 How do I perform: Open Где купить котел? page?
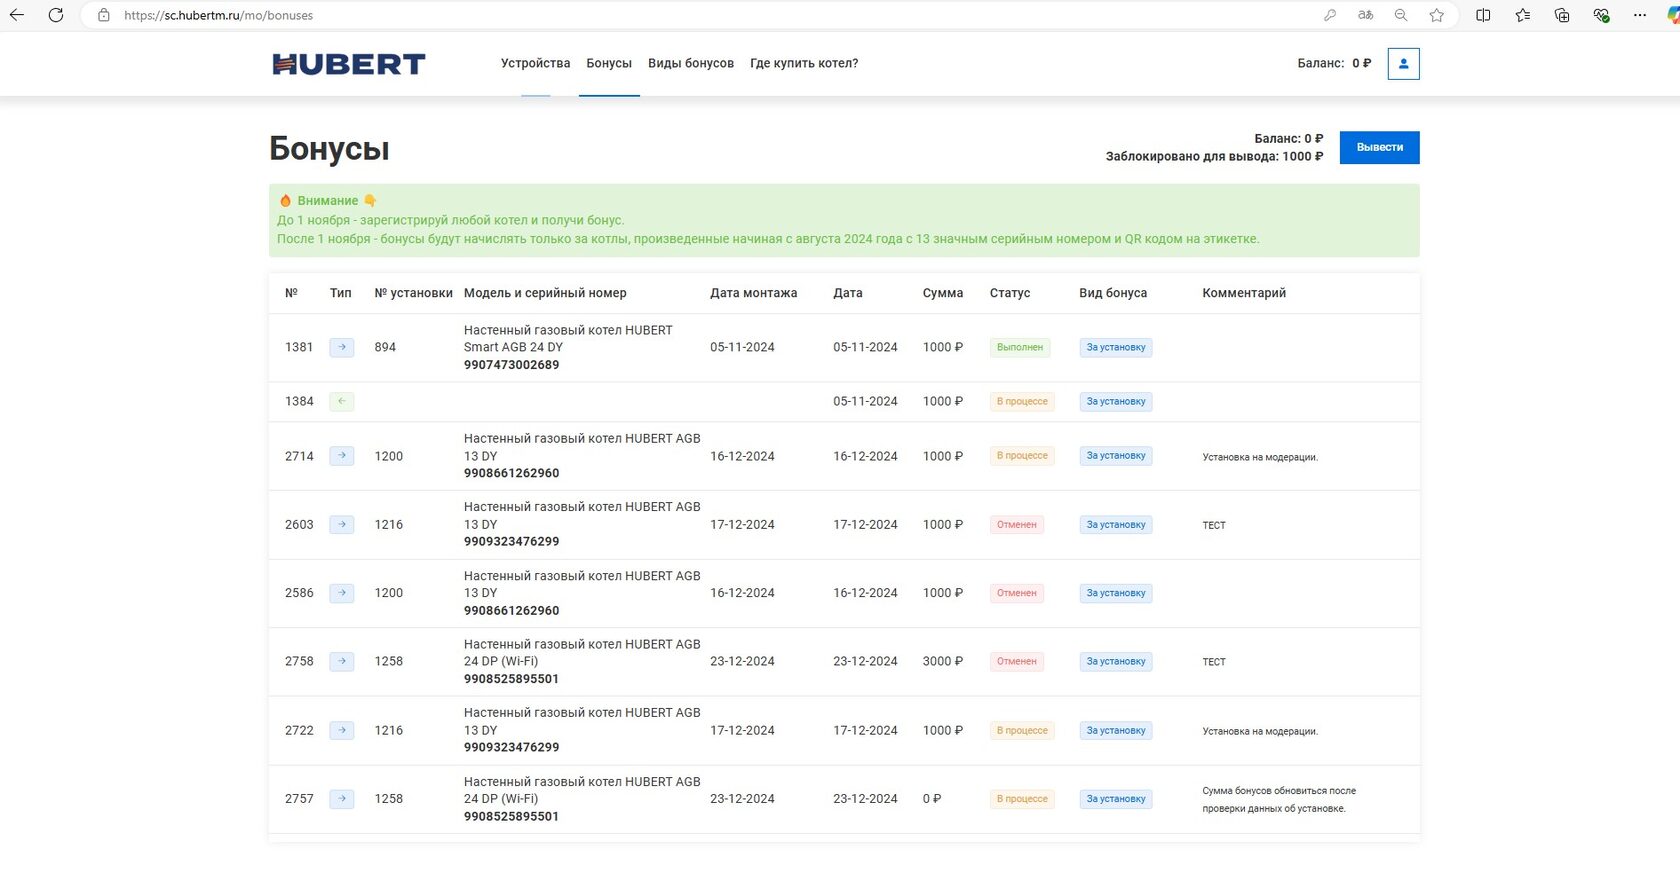[x=804, y=63]
